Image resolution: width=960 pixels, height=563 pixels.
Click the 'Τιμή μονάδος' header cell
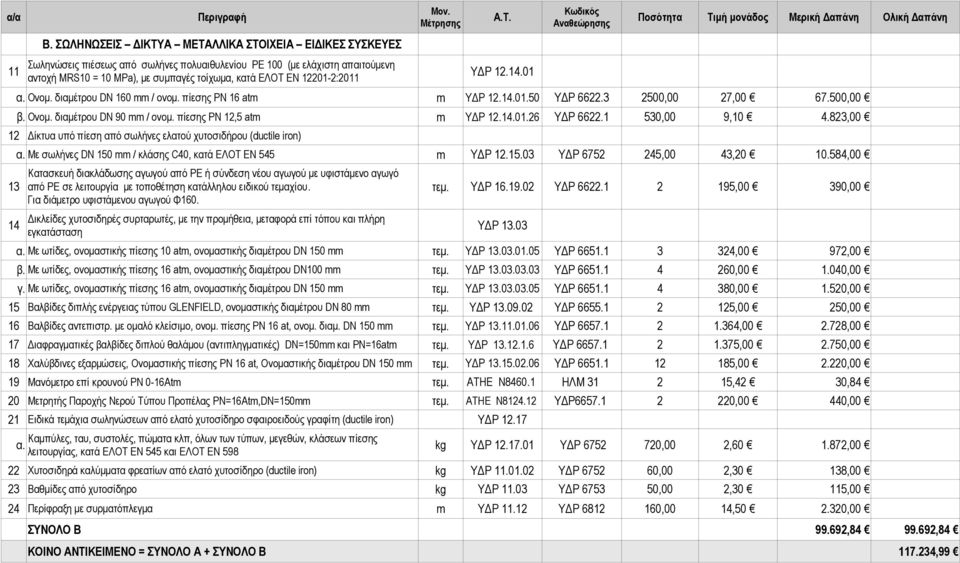pos(737,17)
